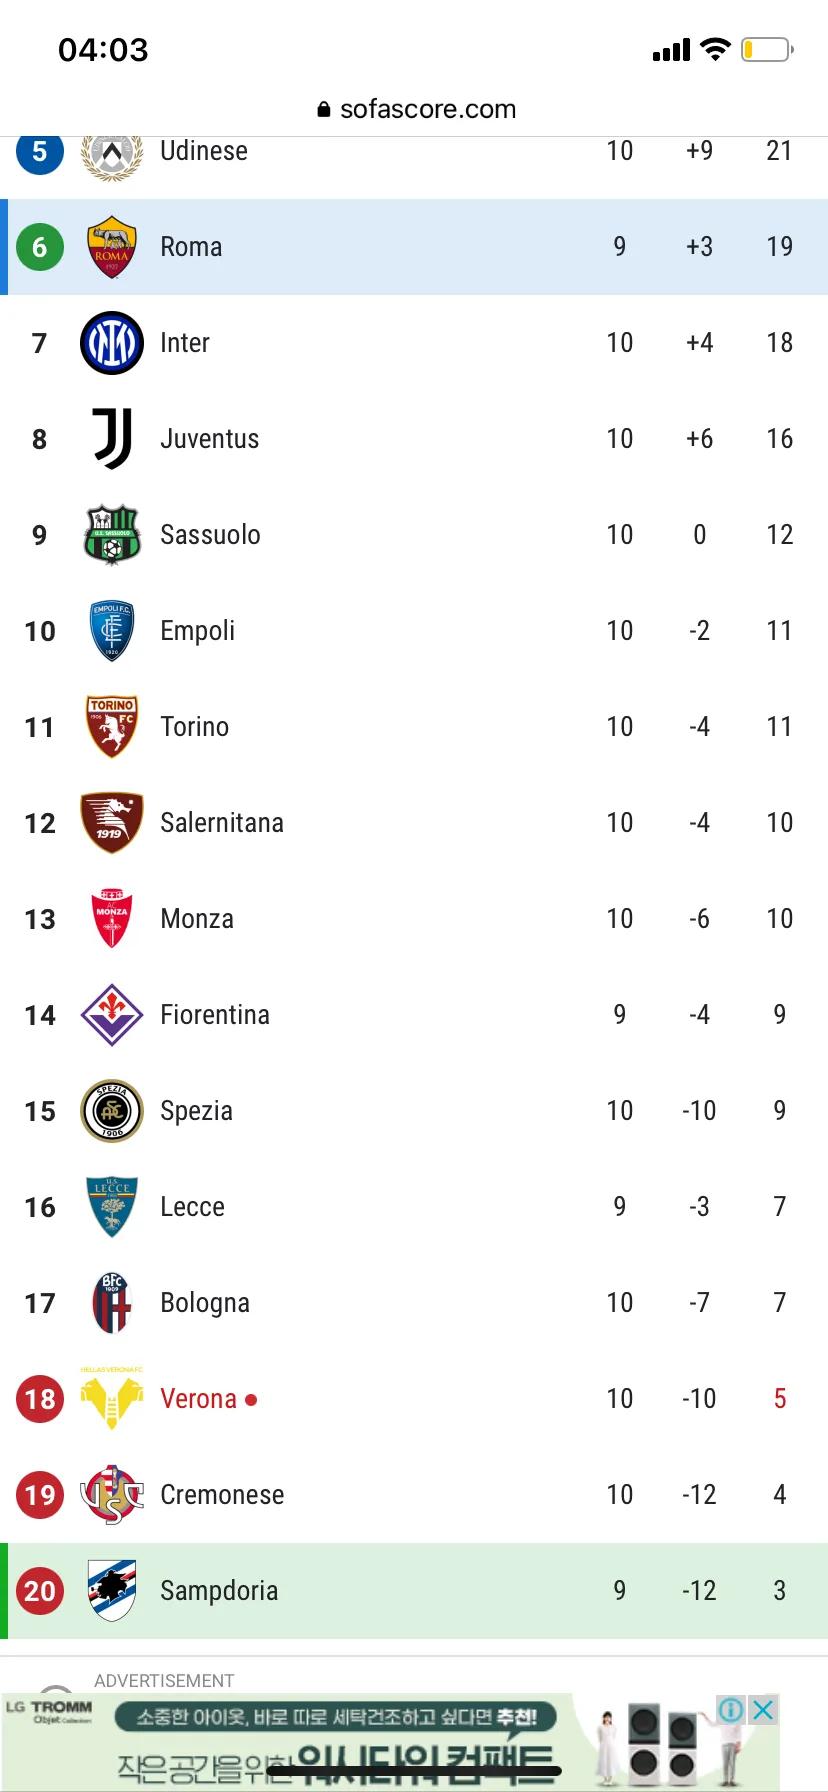This screenshot has width=828, height=1792.
Task: Tap the Lecce club crest
Action: pos(111,1207)
